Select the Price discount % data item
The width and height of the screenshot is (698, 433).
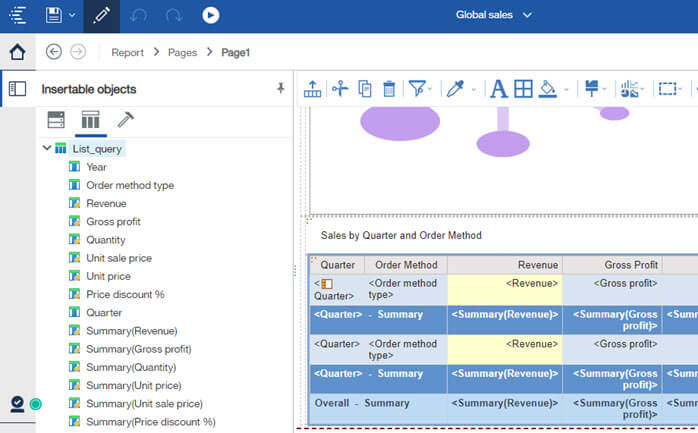tap(125, 295)
